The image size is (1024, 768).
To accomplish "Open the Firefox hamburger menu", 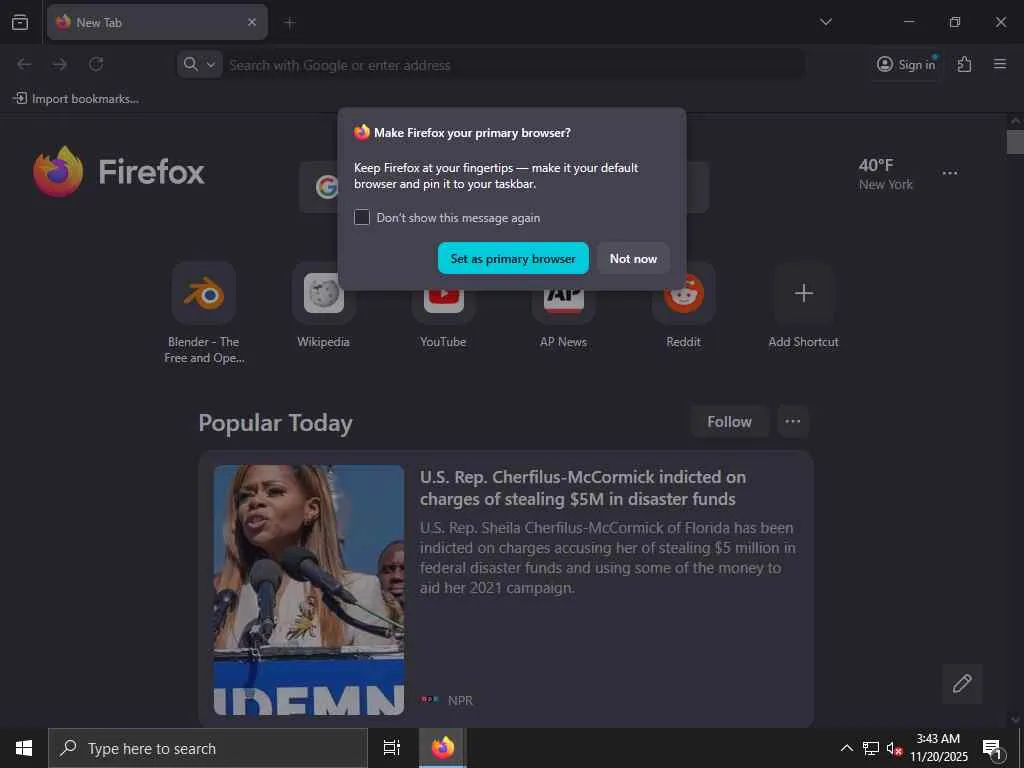I will (999, 64).
